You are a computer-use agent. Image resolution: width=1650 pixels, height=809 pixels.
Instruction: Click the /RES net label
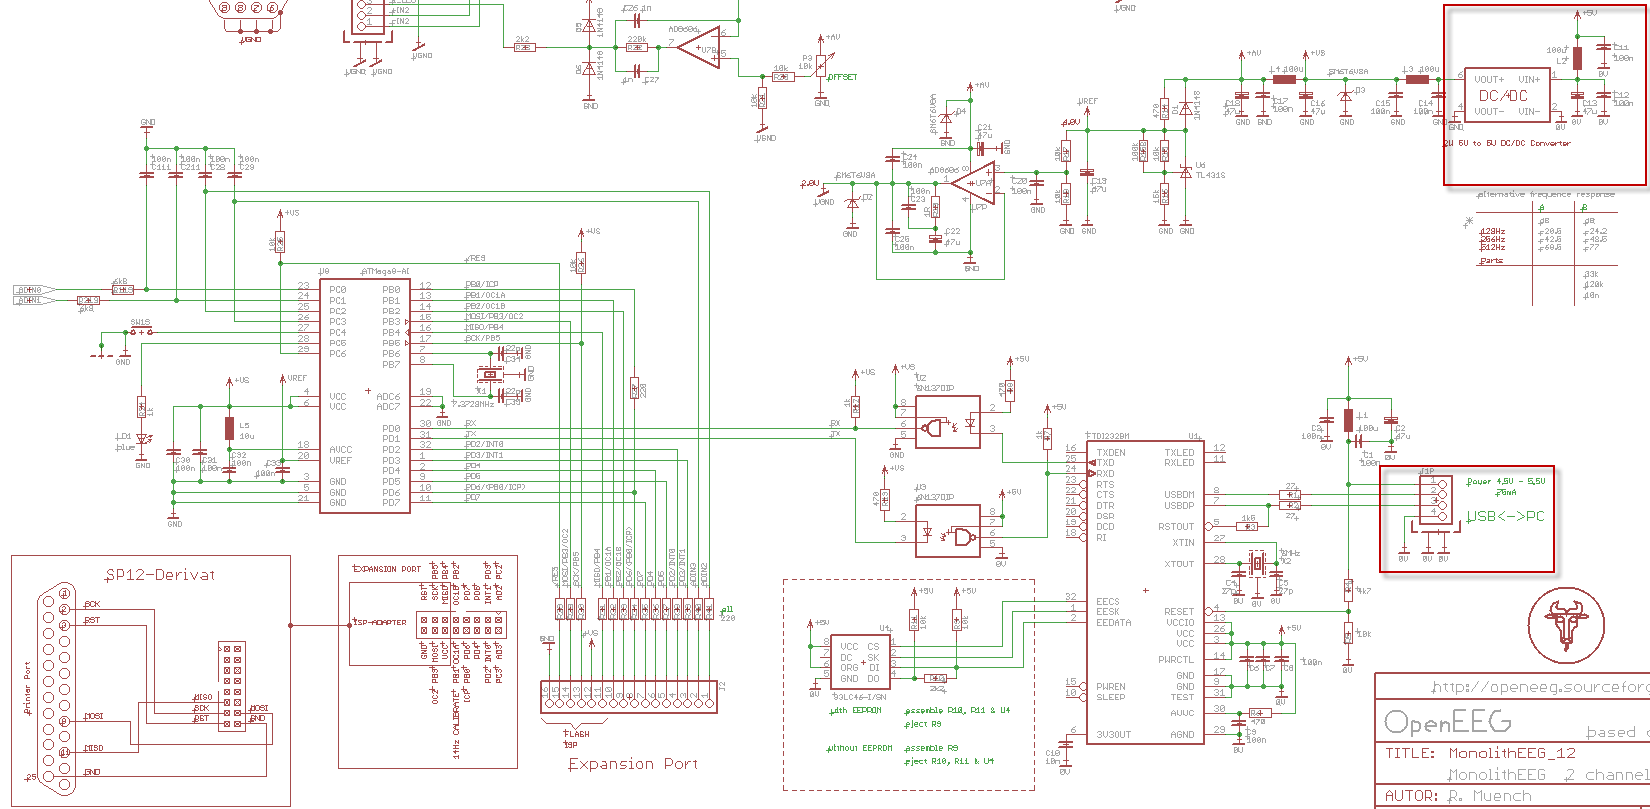475,259
